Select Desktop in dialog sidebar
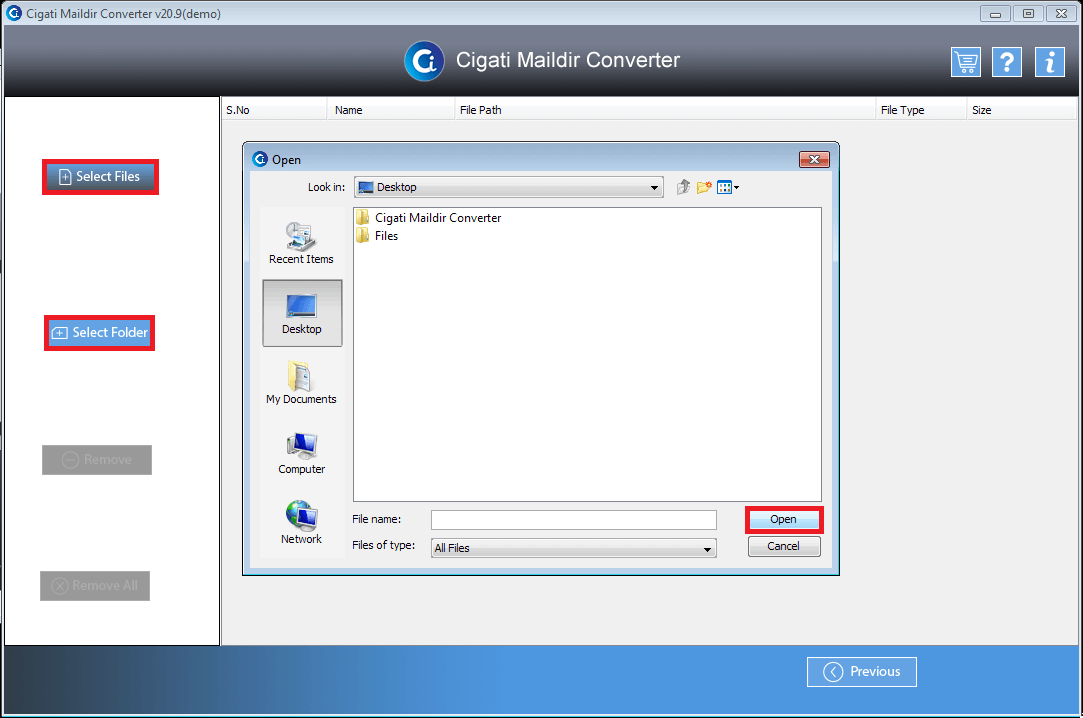The image size is (1083, 718). point(302,313)
